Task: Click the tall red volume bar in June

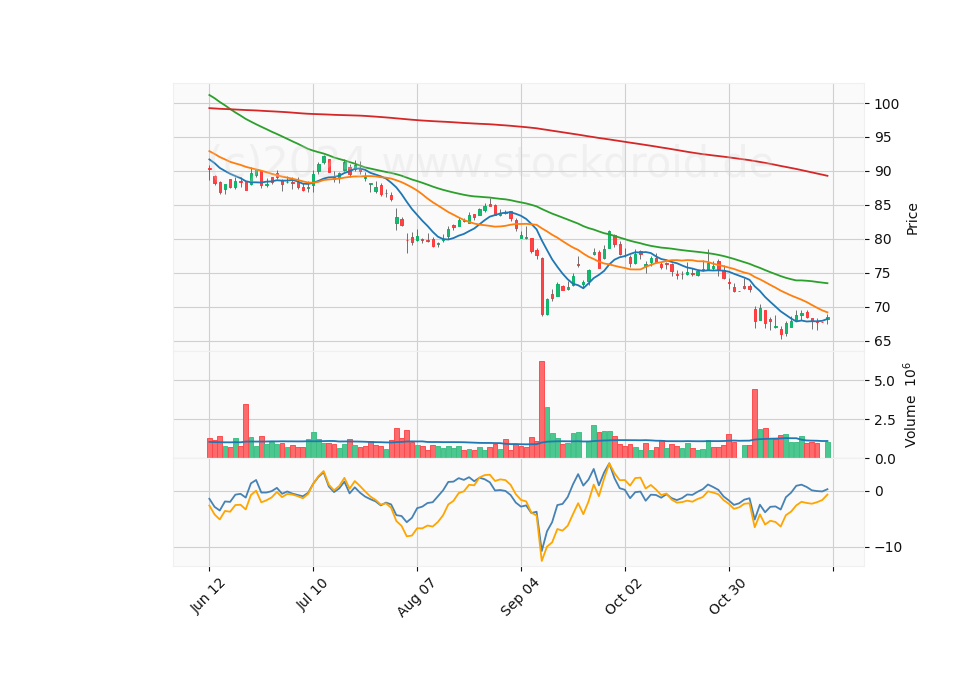Action: point(246,431)
